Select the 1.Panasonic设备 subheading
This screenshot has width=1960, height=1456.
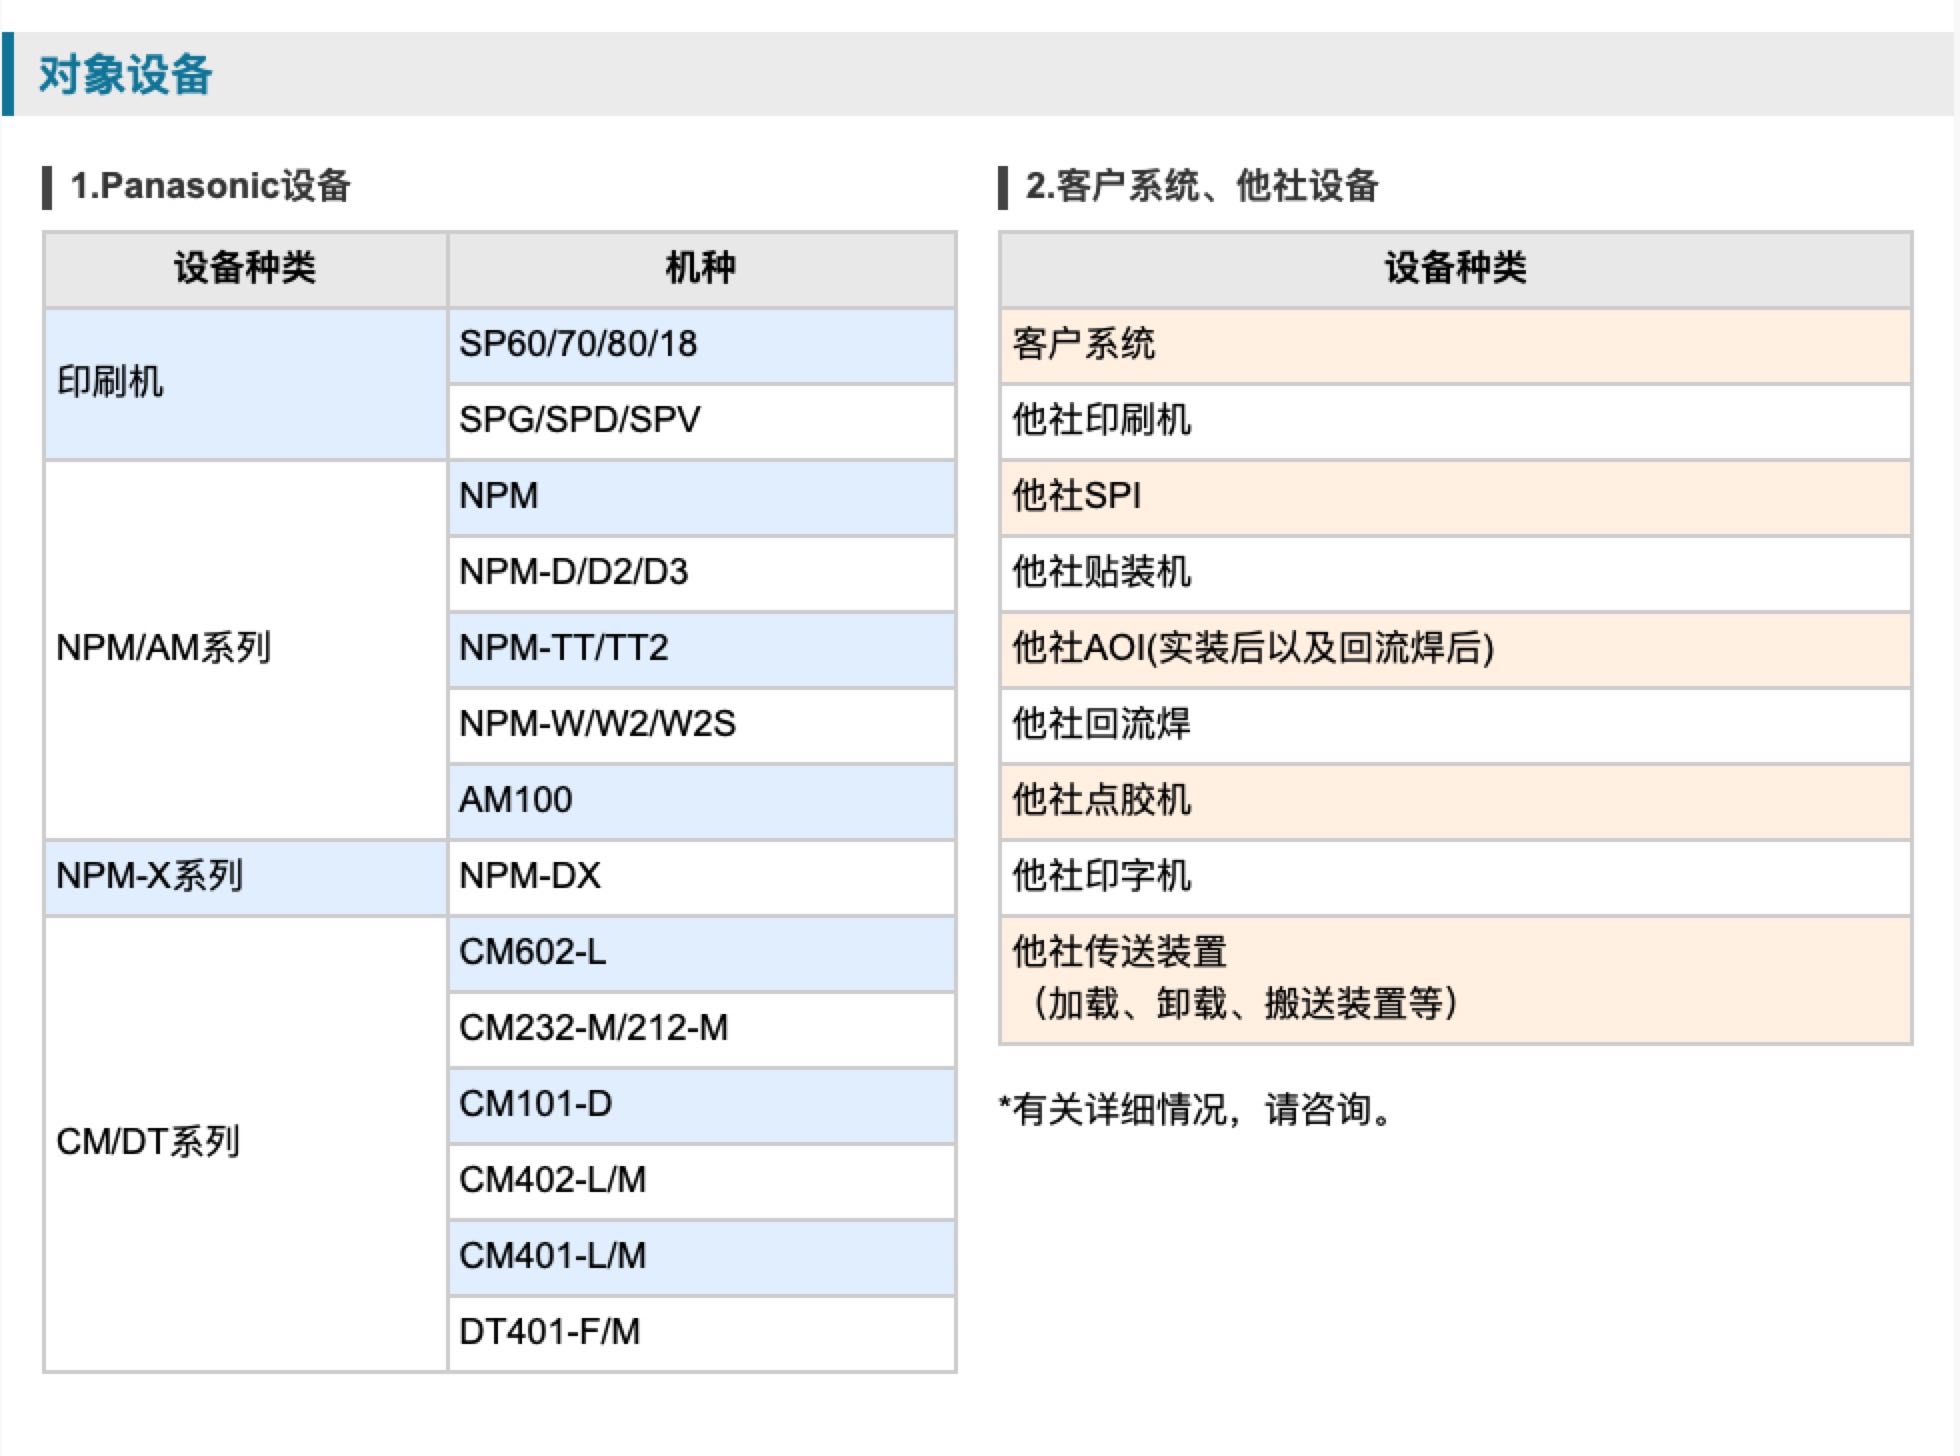pos(210,186)
